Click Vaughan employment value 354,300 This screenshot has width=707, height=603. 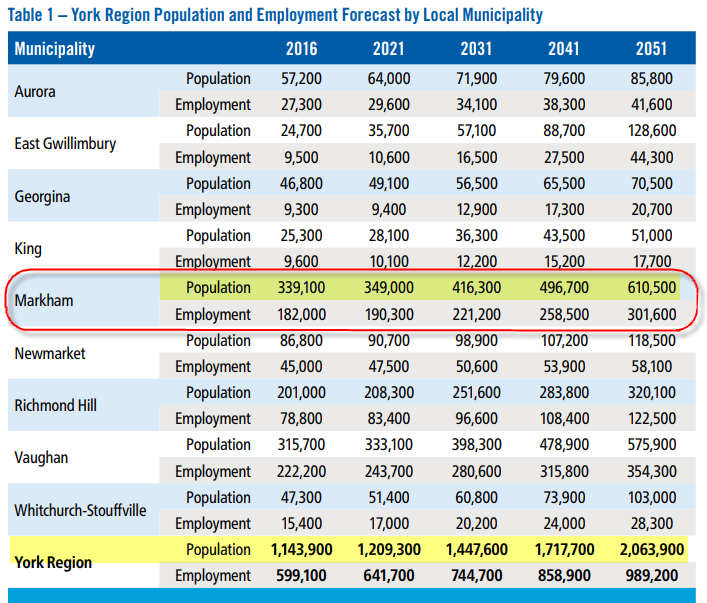[x=652, y=472]
